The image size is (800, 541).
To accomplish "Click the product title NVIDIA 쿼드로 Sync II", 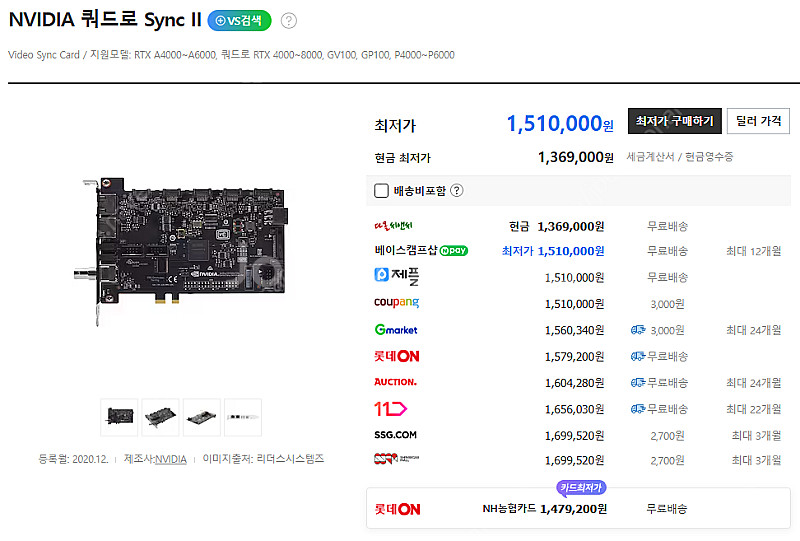I will tap(105, 20).
